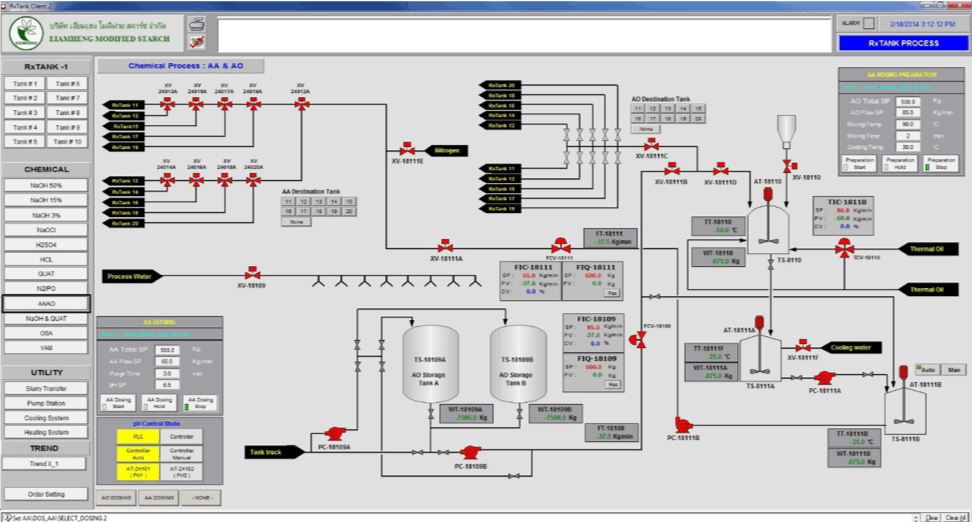Viewport: 972px width, 522px height.
Task: Set pH control mode to Controller
Action: tap(182, 436)
